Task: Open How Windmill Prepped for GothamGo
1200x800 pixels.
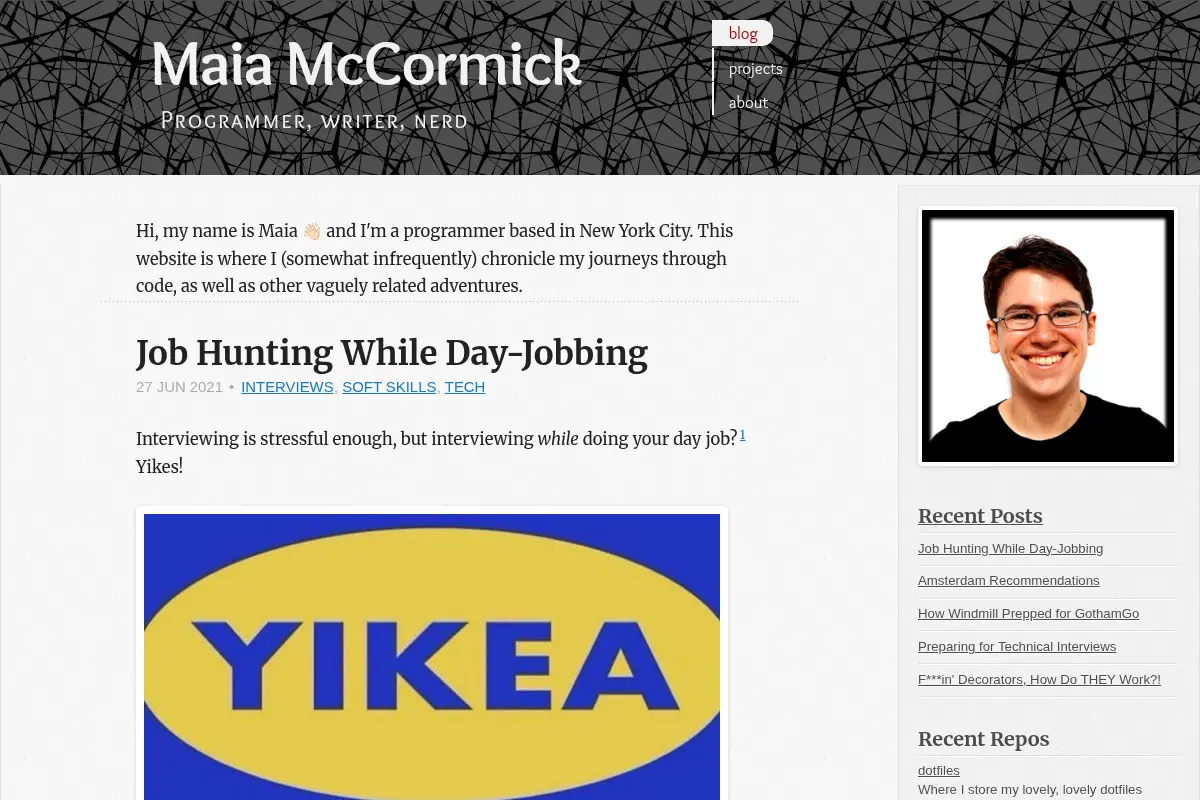Action: click(1028, 614)
